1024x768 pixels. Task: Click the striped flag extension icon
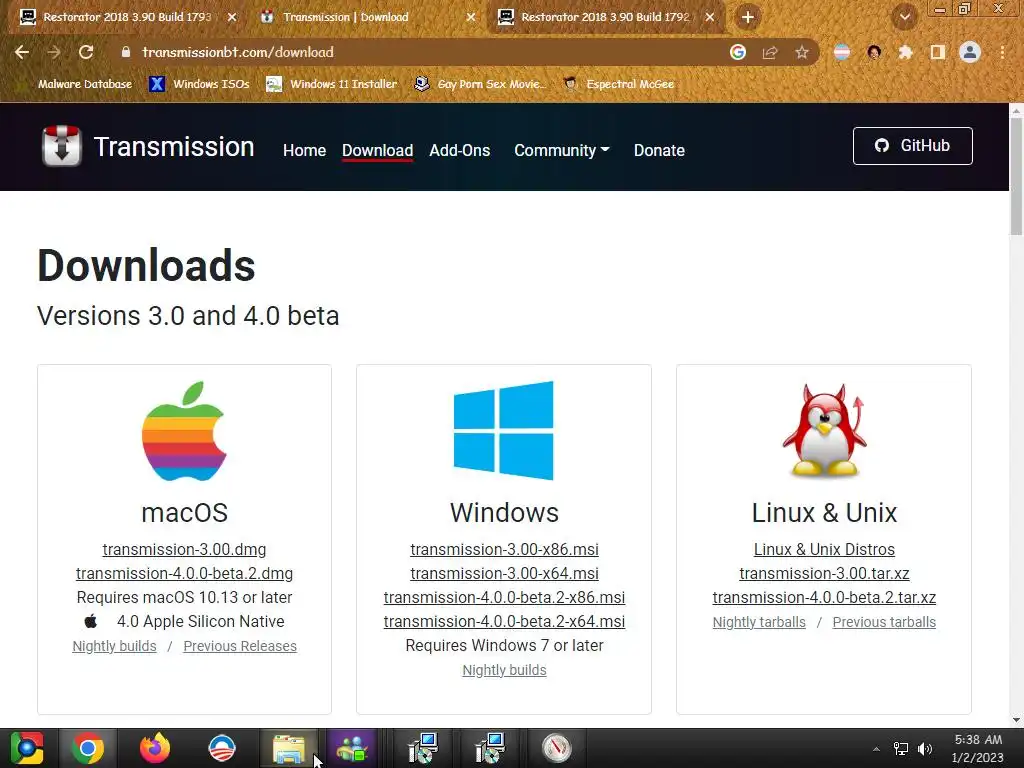coord(842,52)
